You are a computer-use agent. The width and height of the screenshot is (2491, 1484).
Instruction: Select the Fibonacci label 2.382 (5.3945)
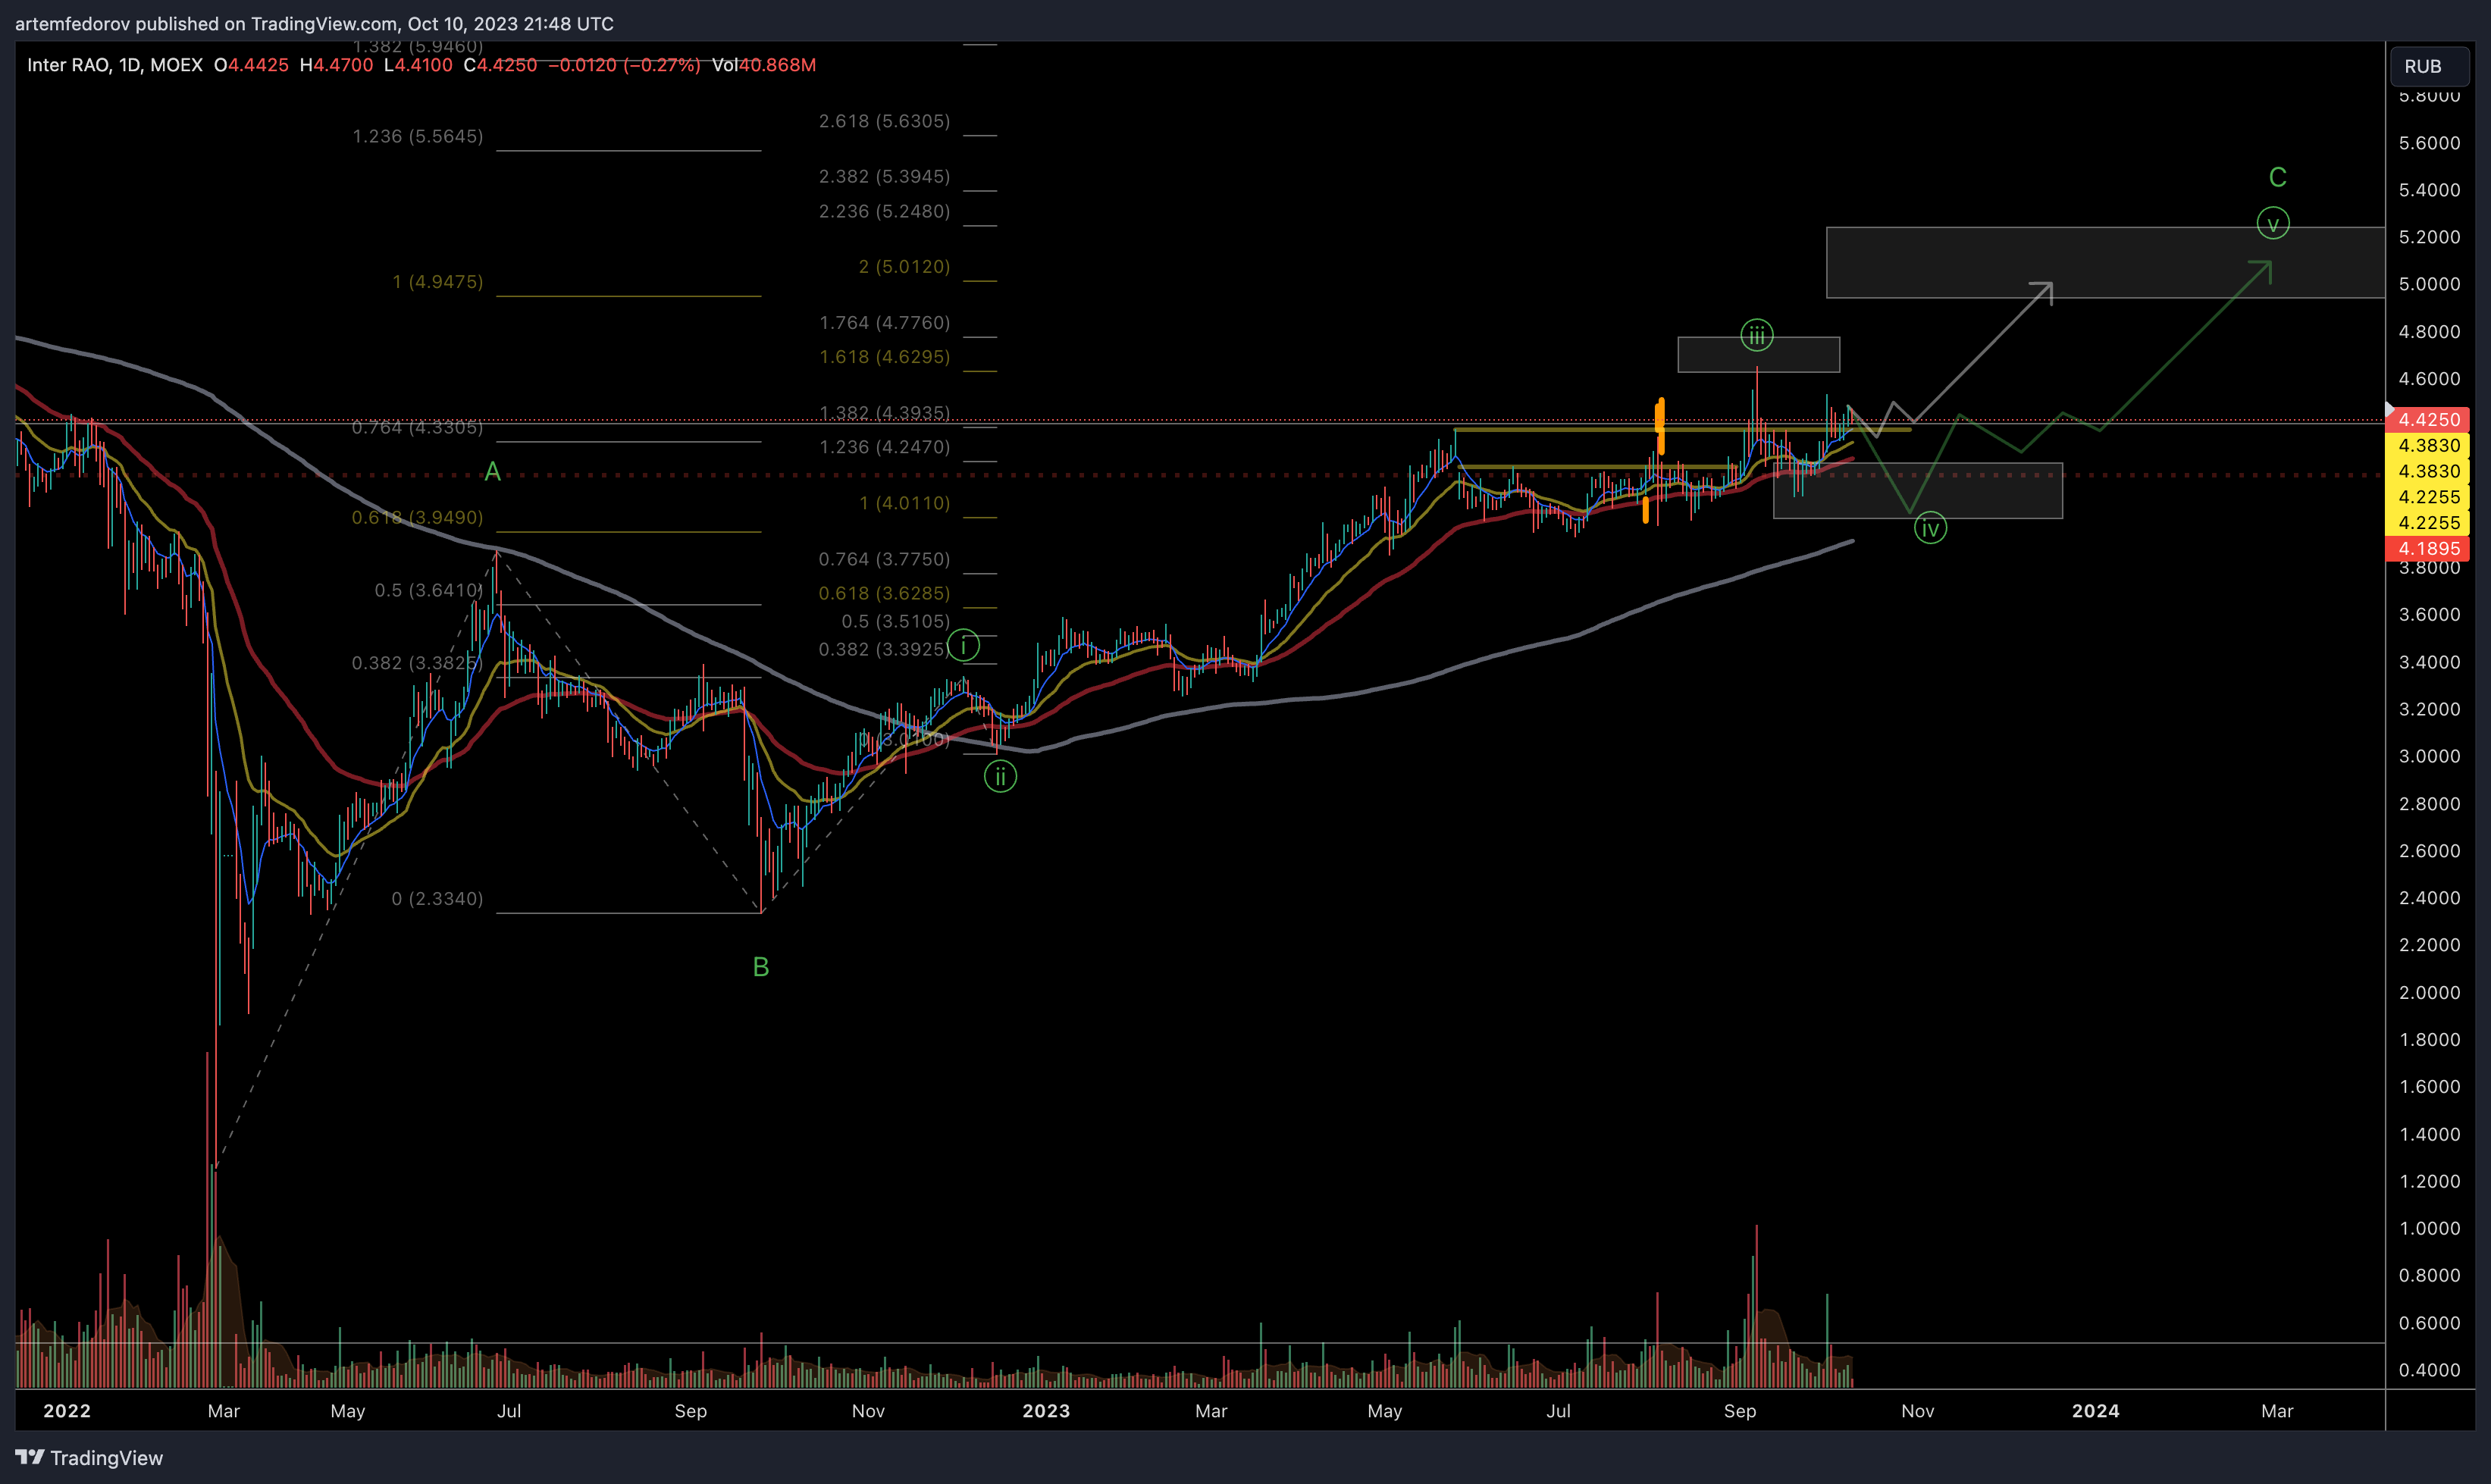point(884,176)
